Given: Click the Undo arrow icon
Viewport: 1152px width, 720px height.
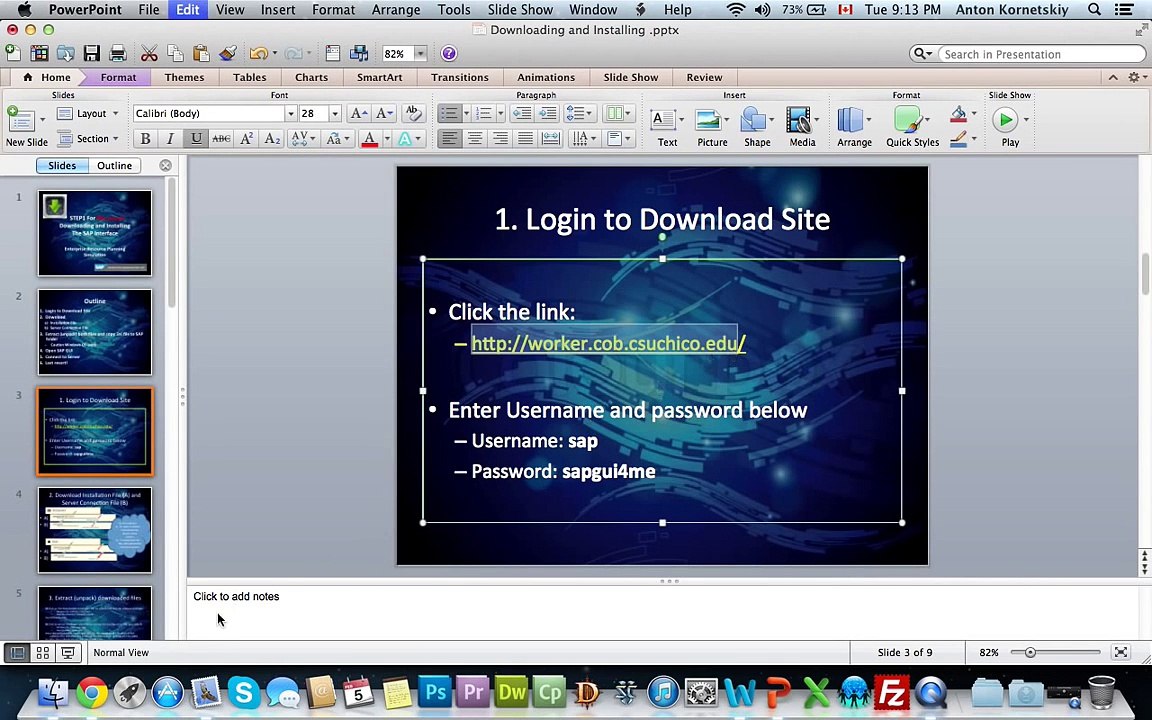Looking at the screenshot, I should (258, 53).
